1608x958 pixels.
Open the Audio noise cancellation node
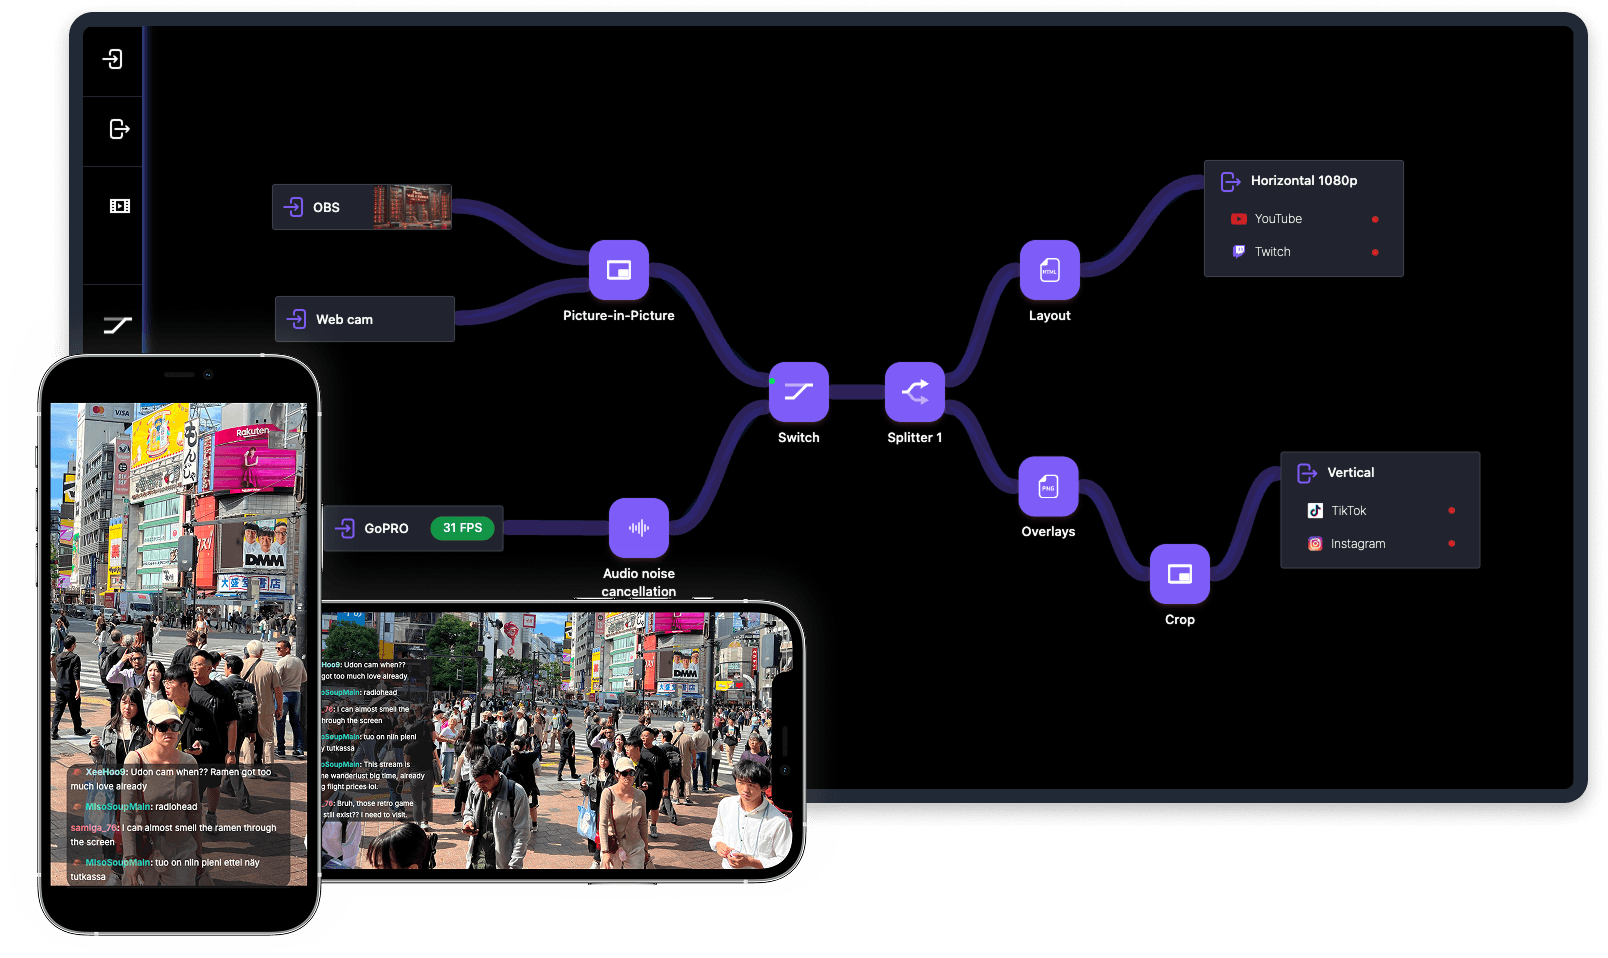tap(638, 528)
